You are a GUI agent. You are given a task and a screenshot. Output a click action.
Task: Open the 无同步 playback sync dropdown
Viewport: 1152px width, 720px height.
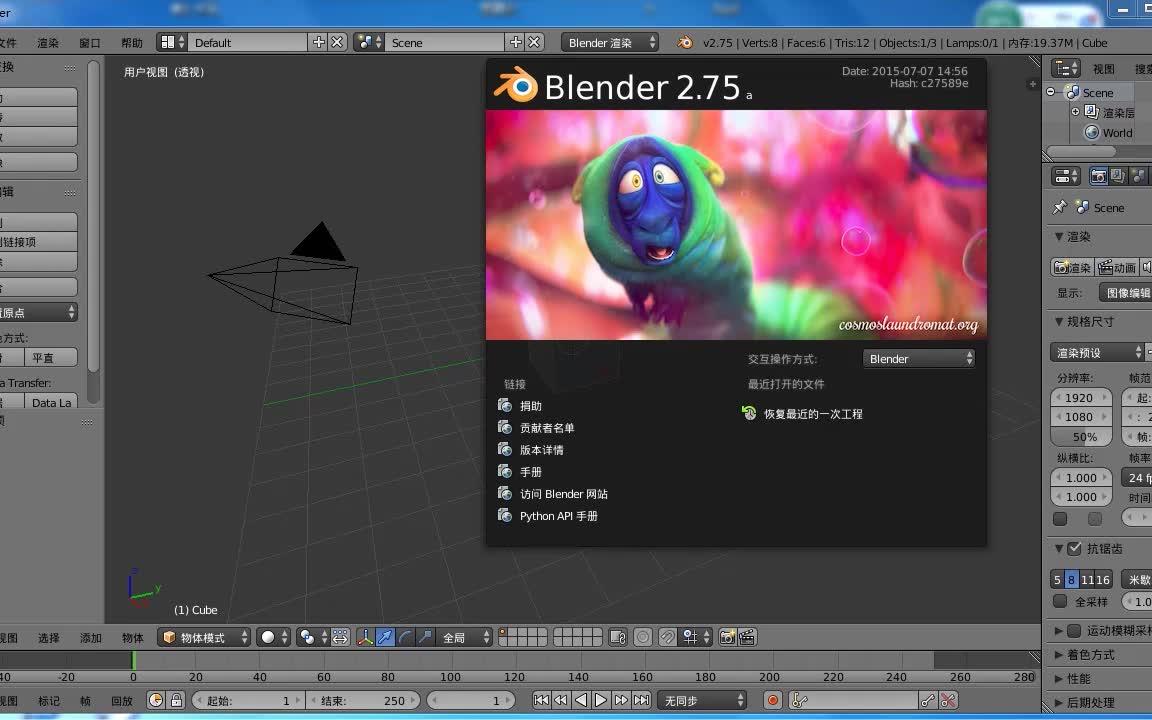click(x=703, y=700)
